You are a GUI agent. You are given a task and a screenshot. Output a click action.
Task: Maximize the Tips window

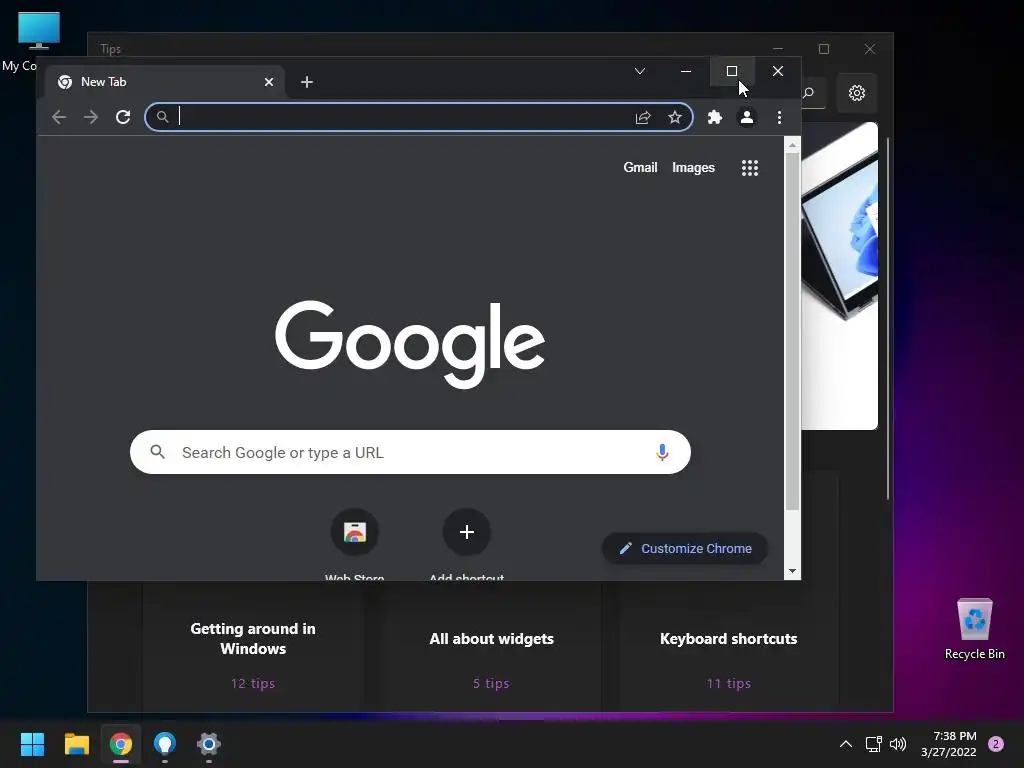(824, 49)
